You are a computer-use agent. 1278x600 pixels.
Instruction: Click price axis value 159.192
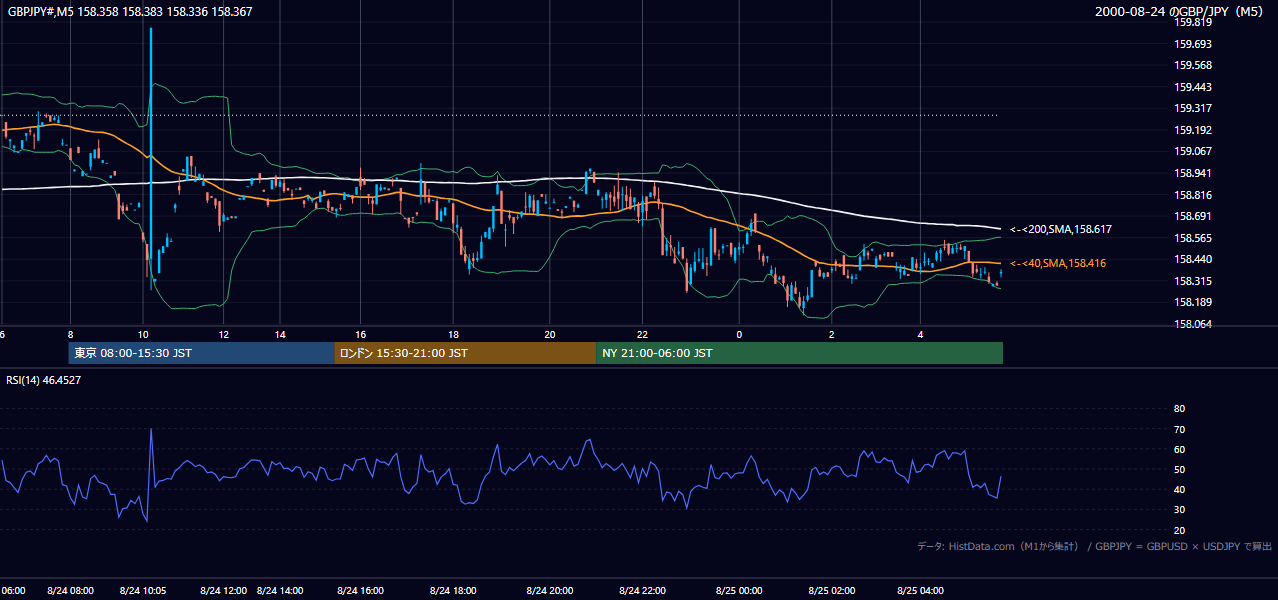pos(1193,130)
